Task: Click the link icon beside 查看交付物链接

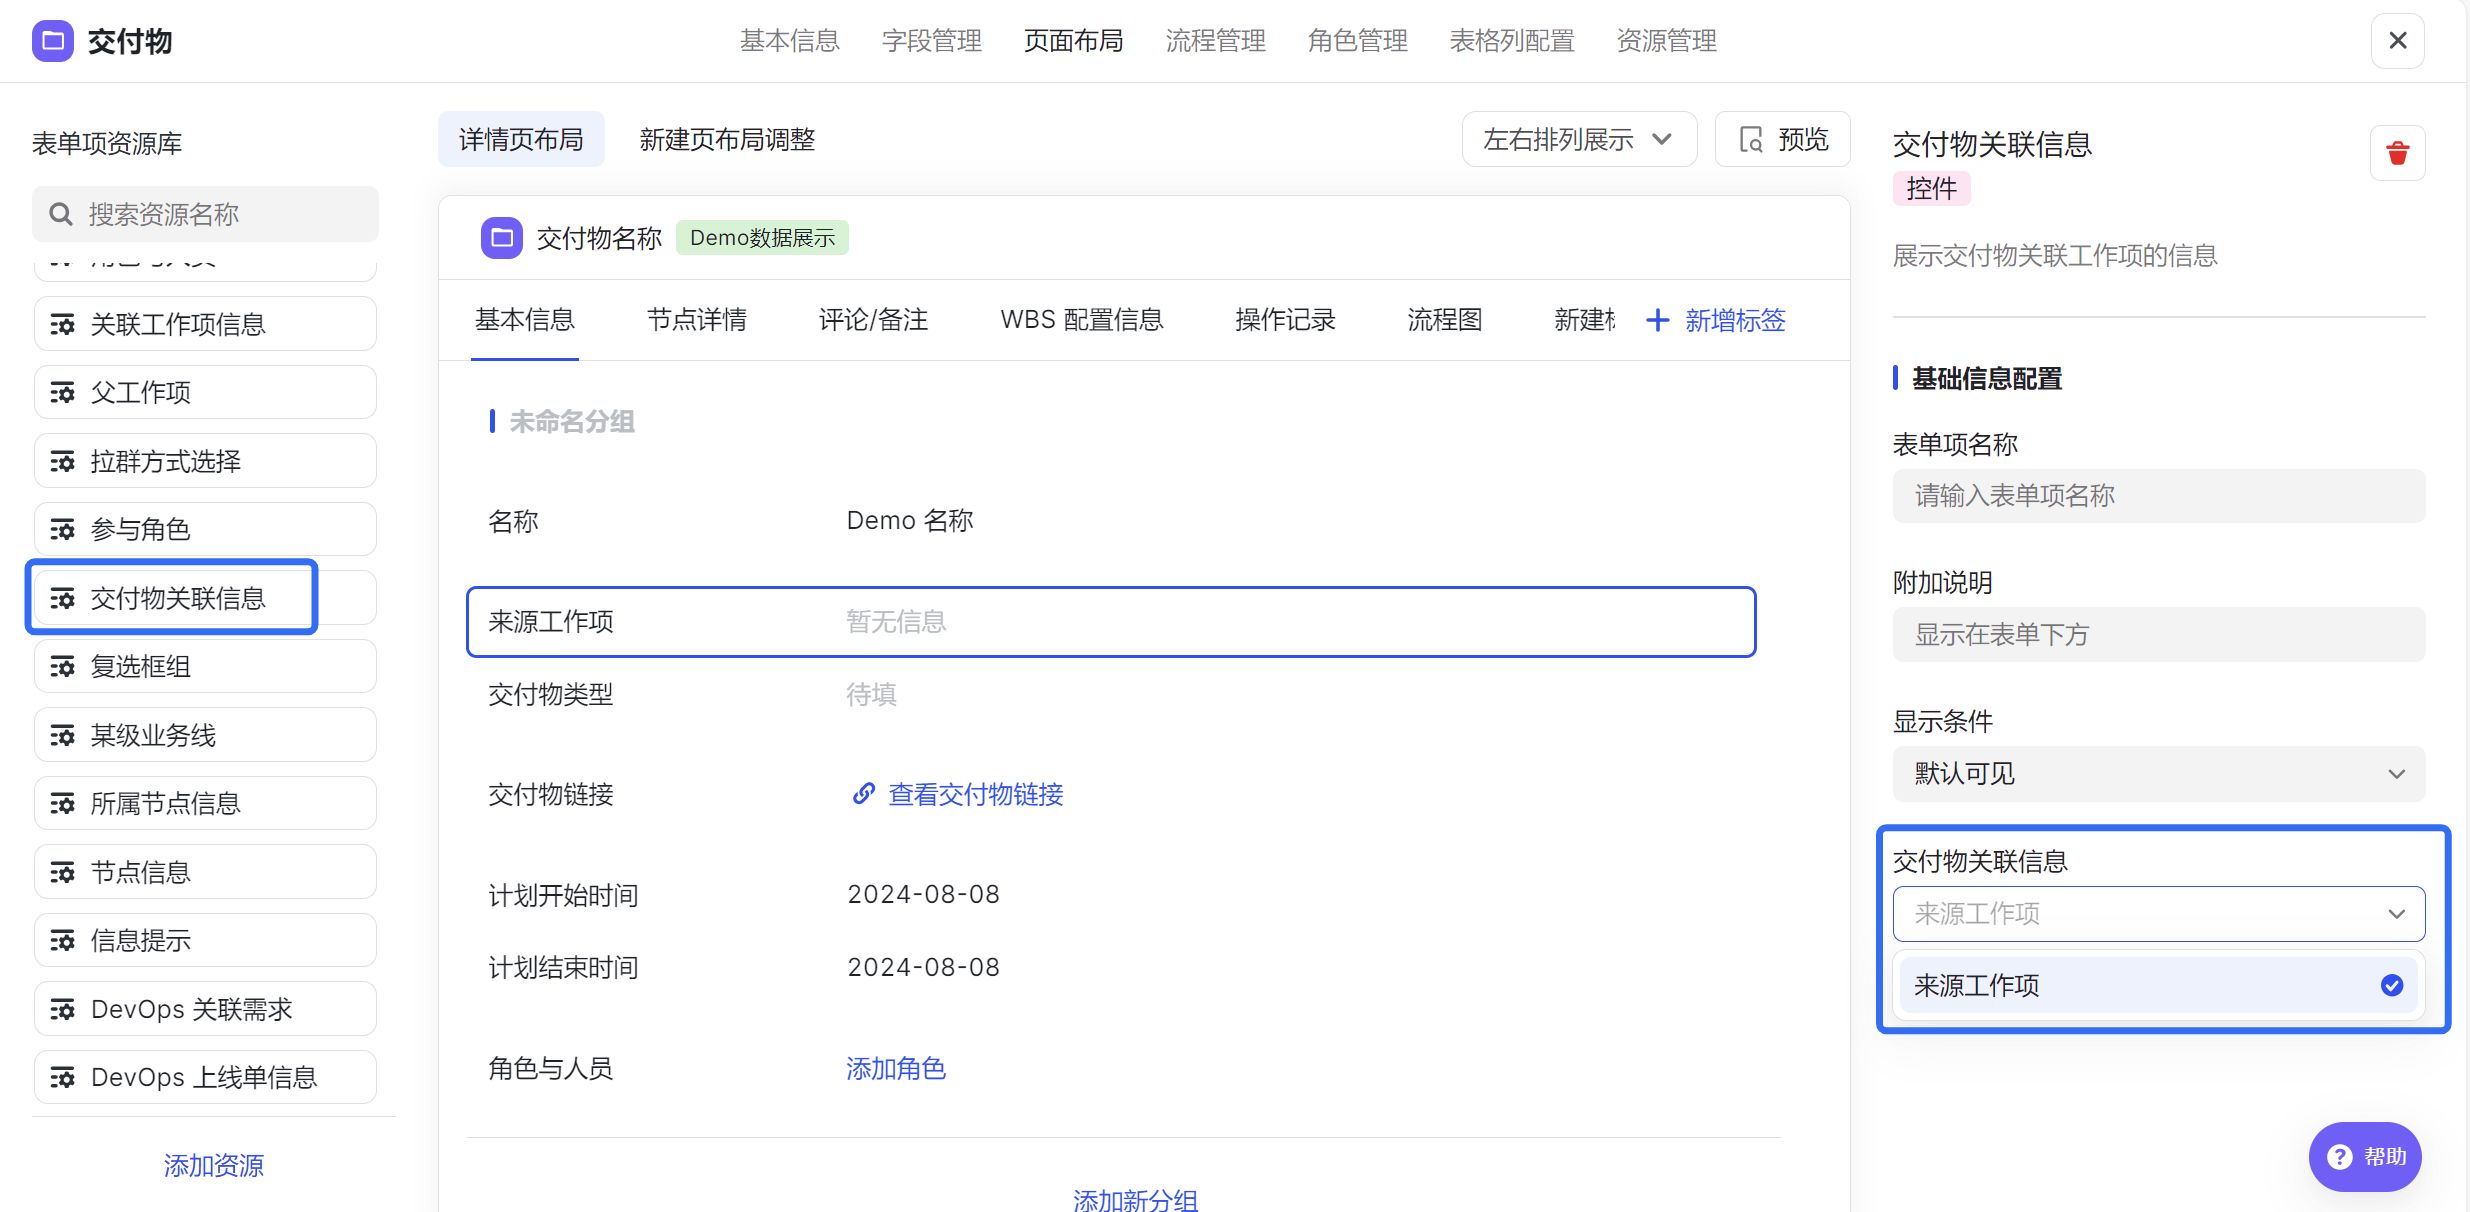Action: [863, 794]
